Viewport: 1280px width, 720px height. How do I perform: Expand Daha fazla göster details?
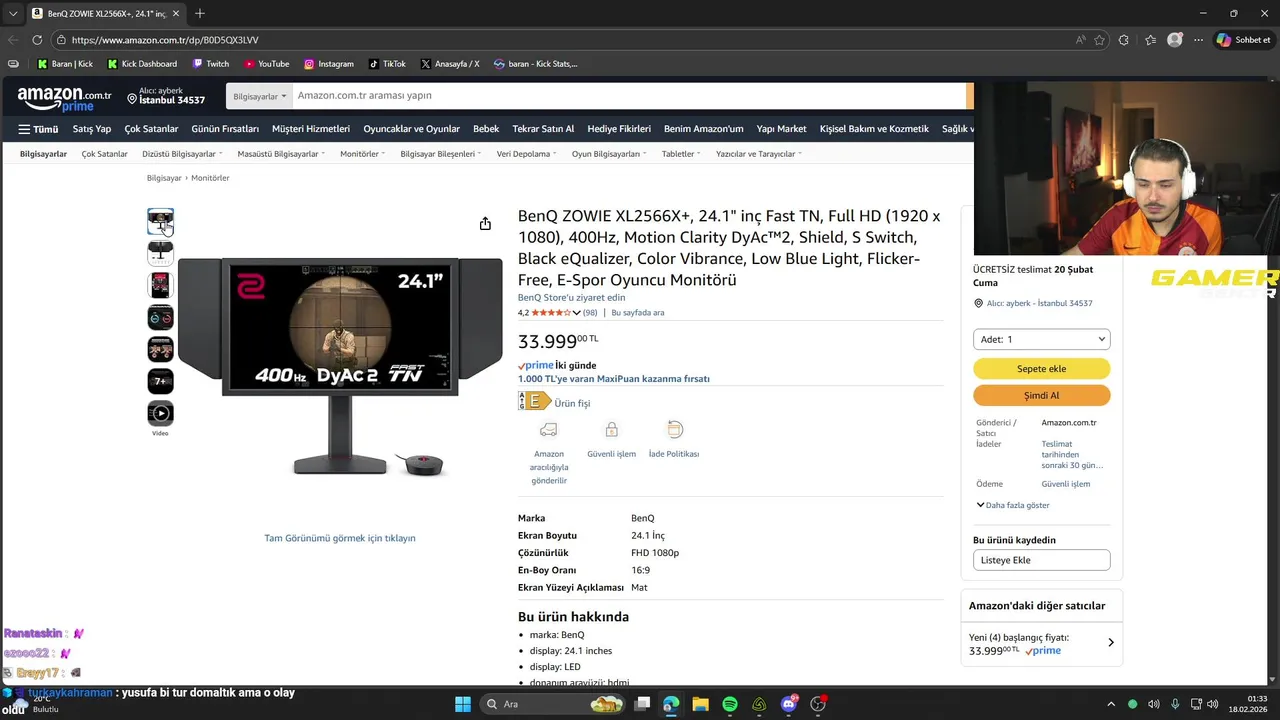pyautogui.click(x=1013, y=505)
